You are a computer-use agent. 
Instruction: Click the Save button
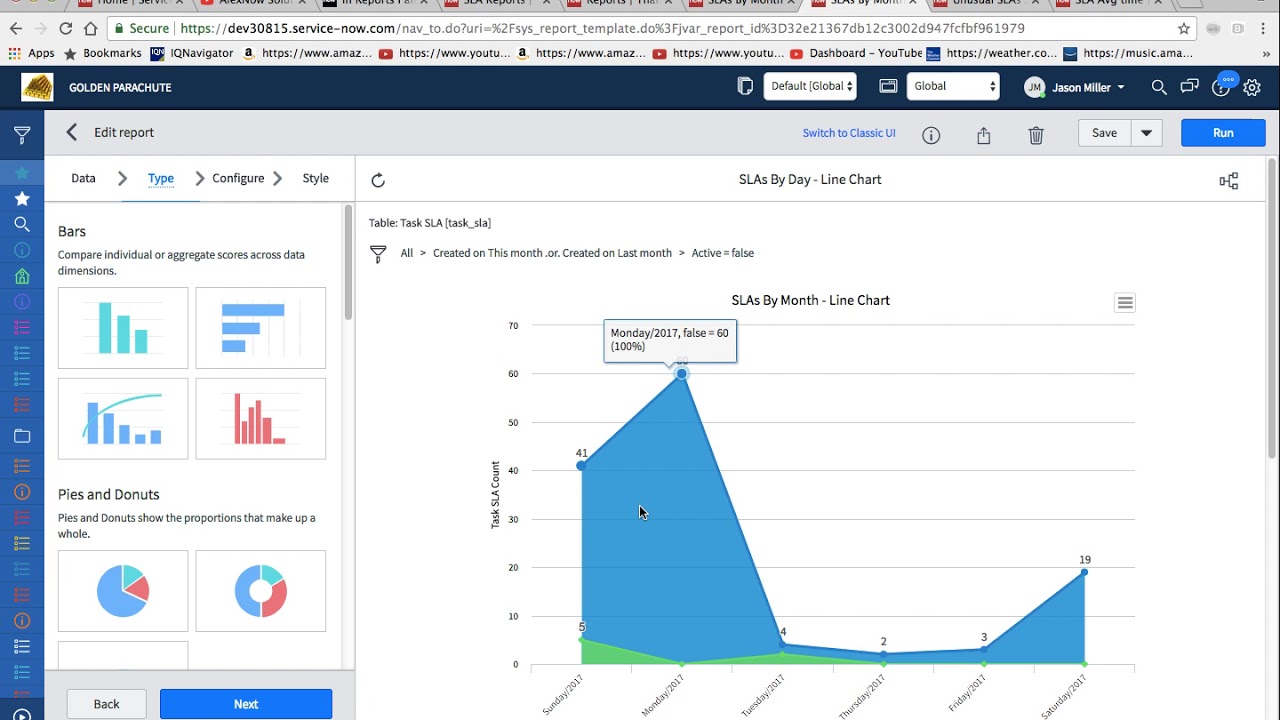(1104, 133)
